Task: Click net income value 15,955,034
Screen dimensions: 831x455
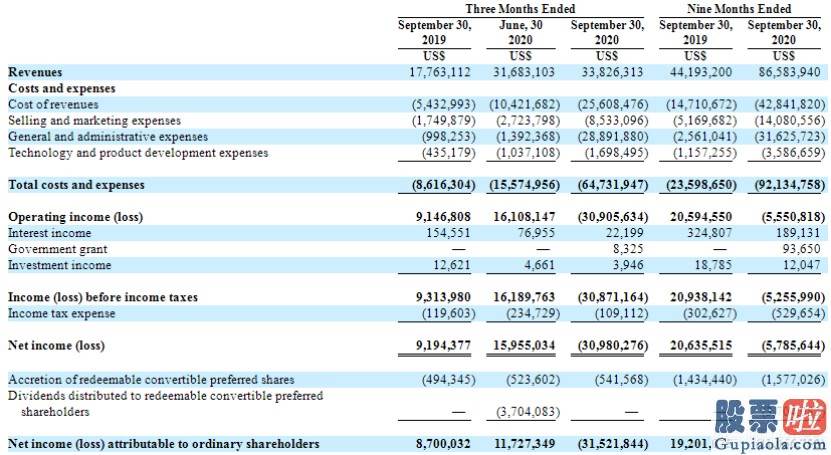Action: [x=524, y=346]
